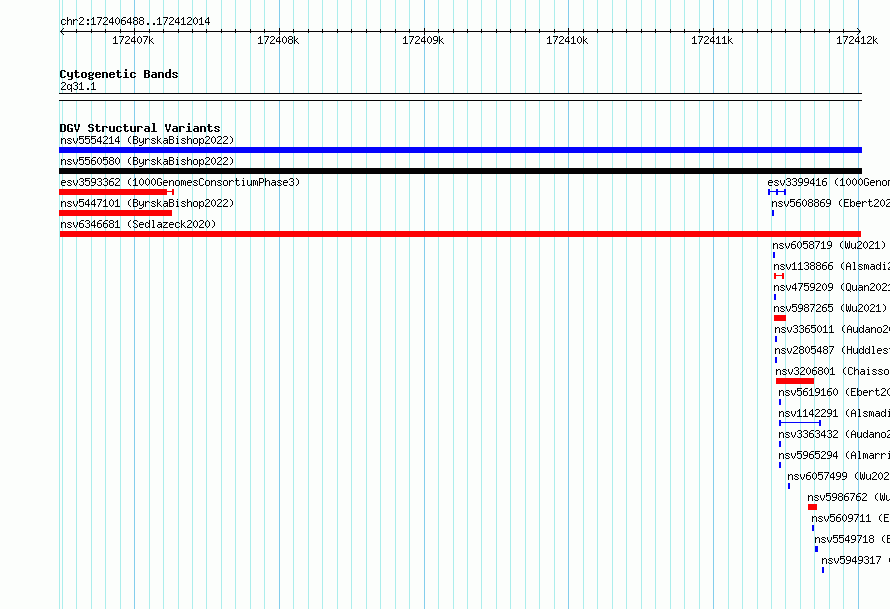890x609 pixels.
Task: Click the 2q31.1 band label
Action: 78,87
